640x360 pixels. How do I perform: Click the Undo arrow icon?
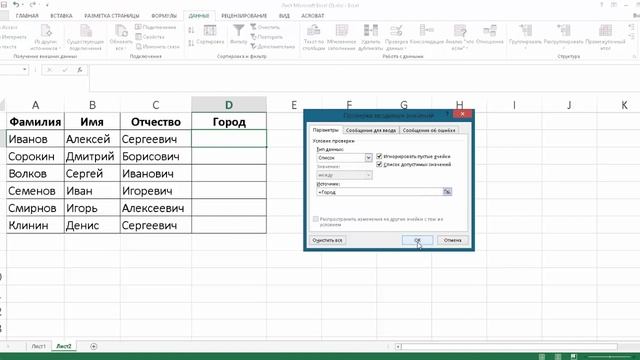16,5
